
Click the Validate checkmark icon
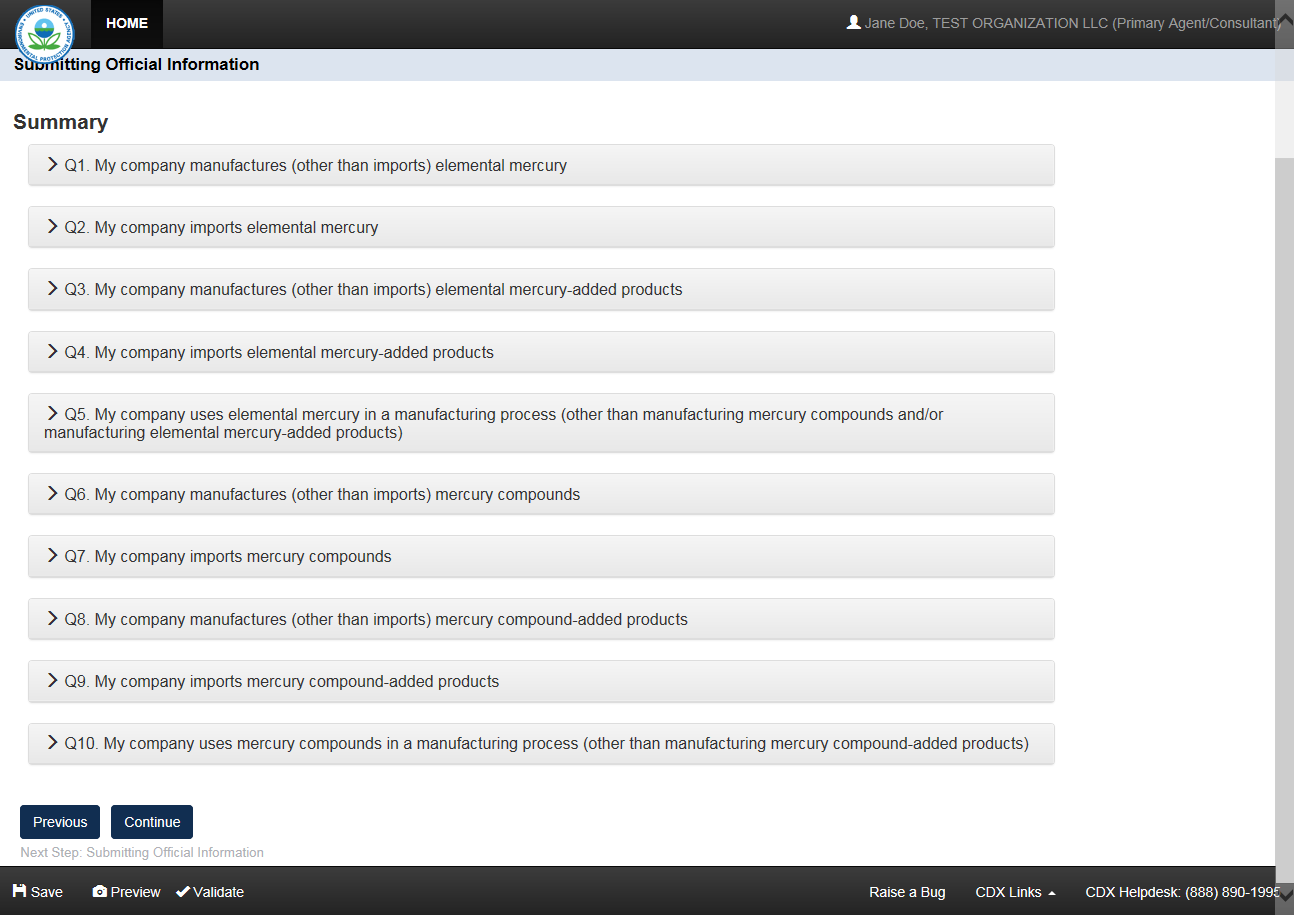(x=183, y=891)
